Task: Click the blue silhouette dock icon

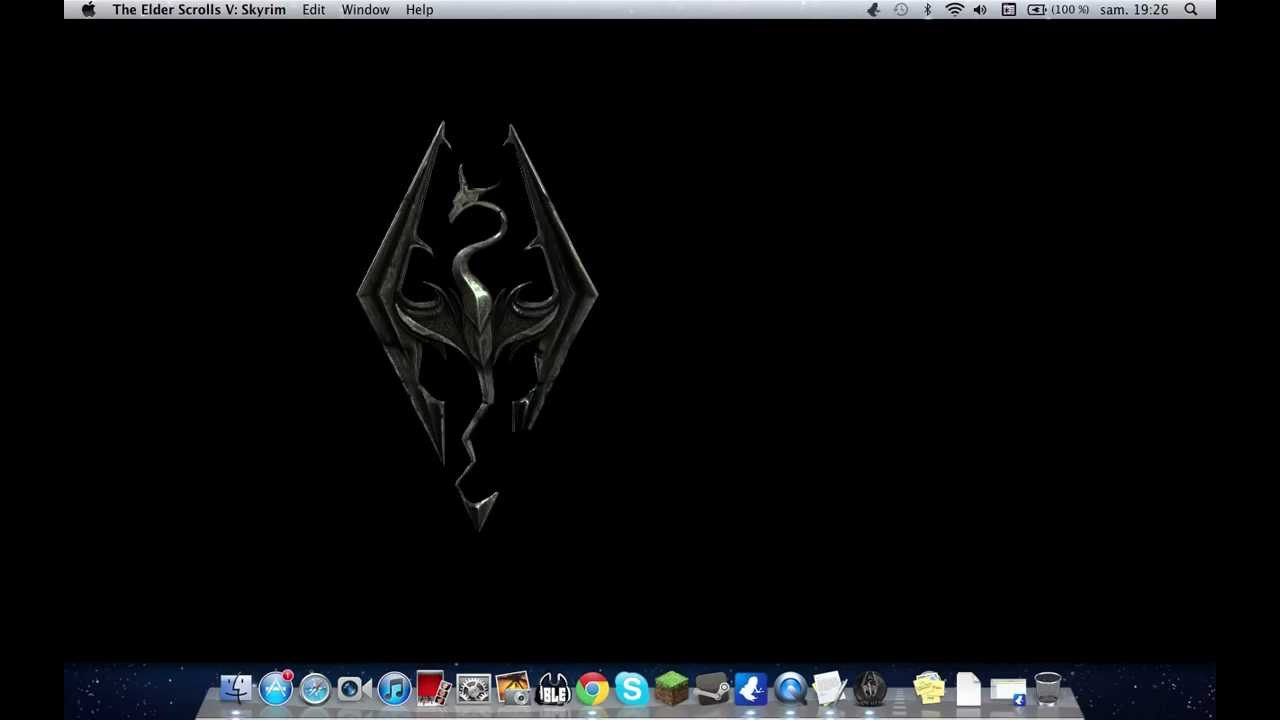Action: point(750,689)
